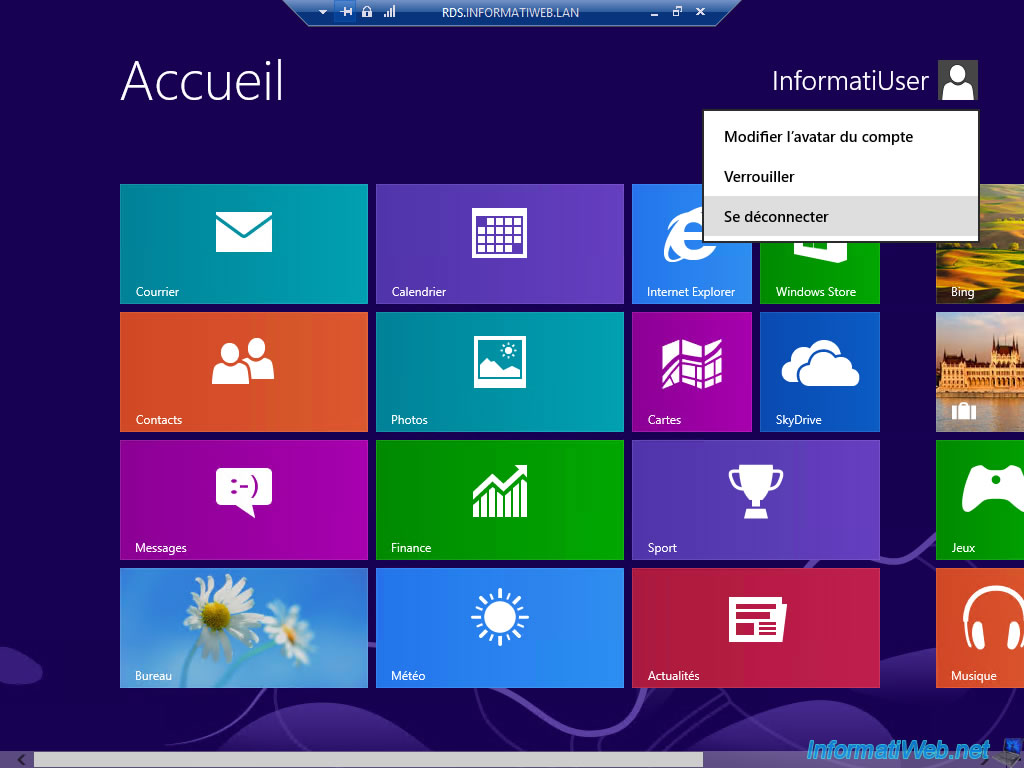The image size is (1024, 768).
Task: Toggle the connection bar pin
Action: 345,12
